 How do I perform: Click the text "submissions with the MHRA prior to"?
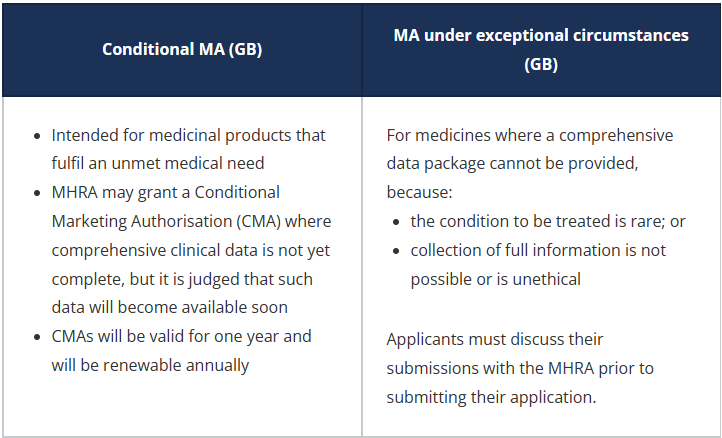coord(520,368)
